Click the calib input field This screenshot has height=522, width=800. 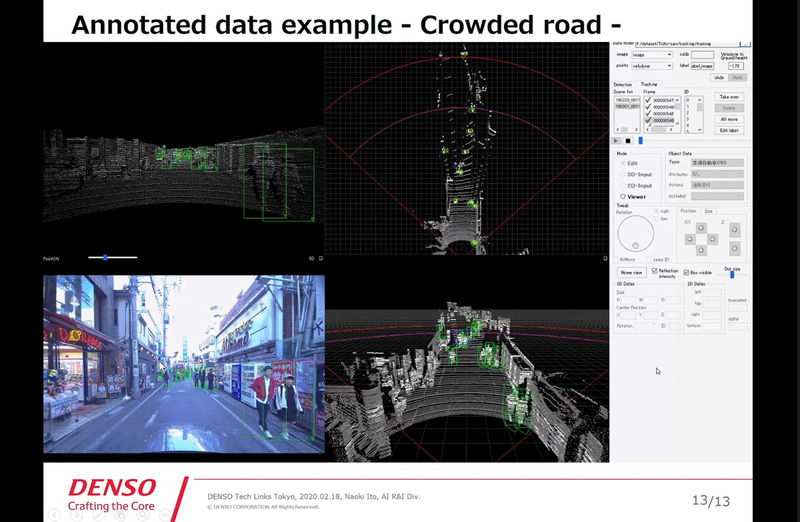(703, 55)
